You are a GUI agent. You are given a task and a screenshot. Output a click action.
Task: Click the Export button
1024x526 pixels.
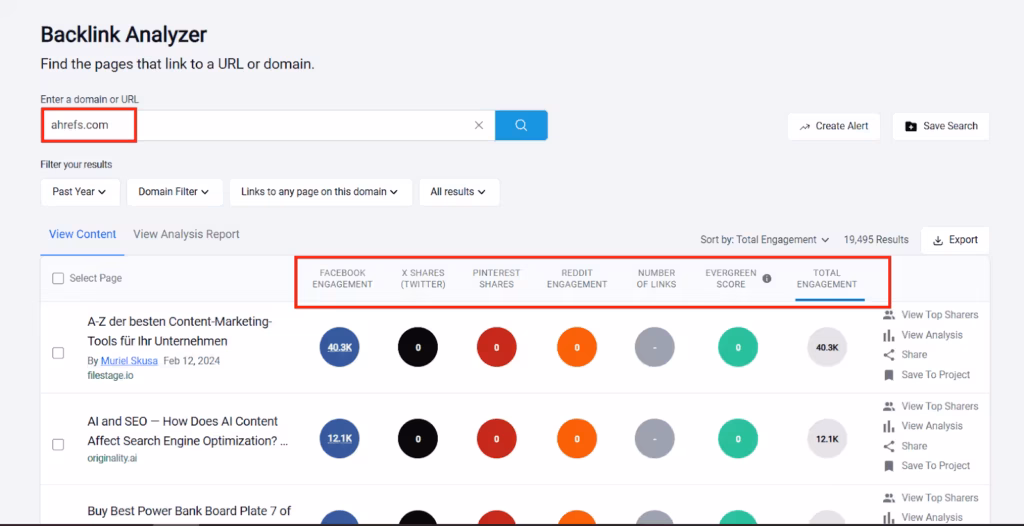point(955,240)
